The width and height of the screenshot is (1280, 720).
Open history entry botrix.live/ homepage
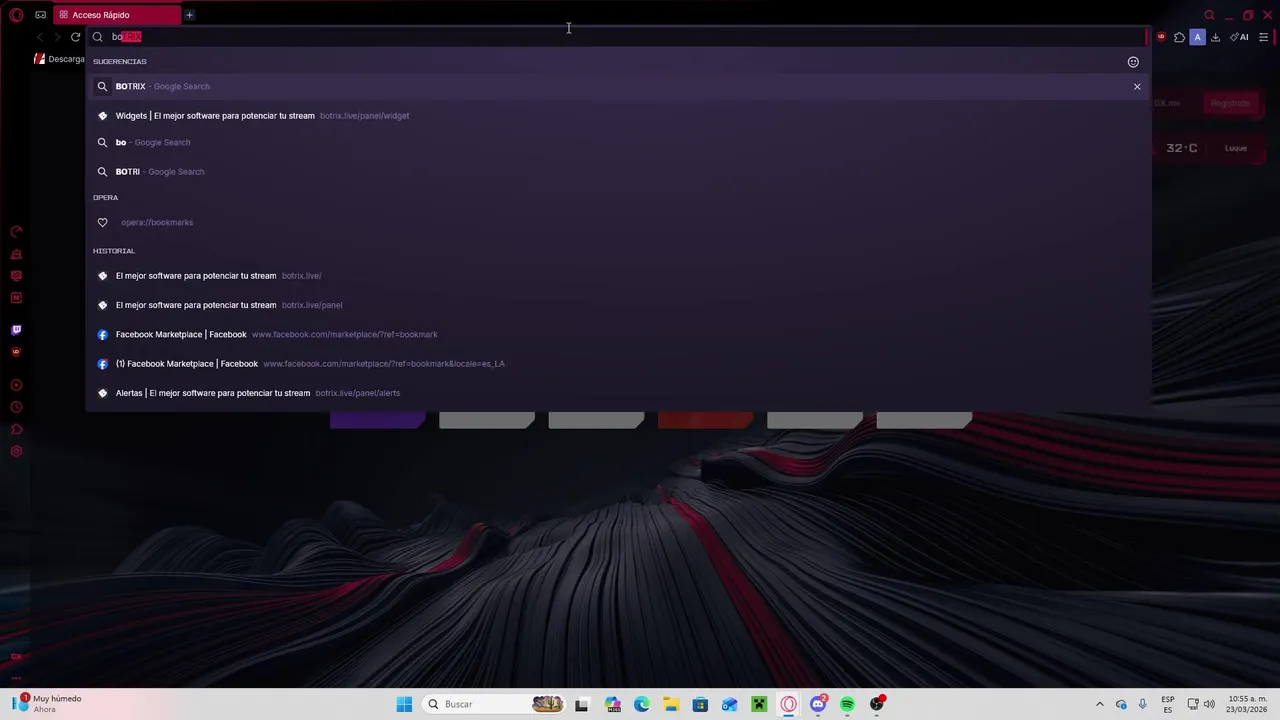(618, 276)
